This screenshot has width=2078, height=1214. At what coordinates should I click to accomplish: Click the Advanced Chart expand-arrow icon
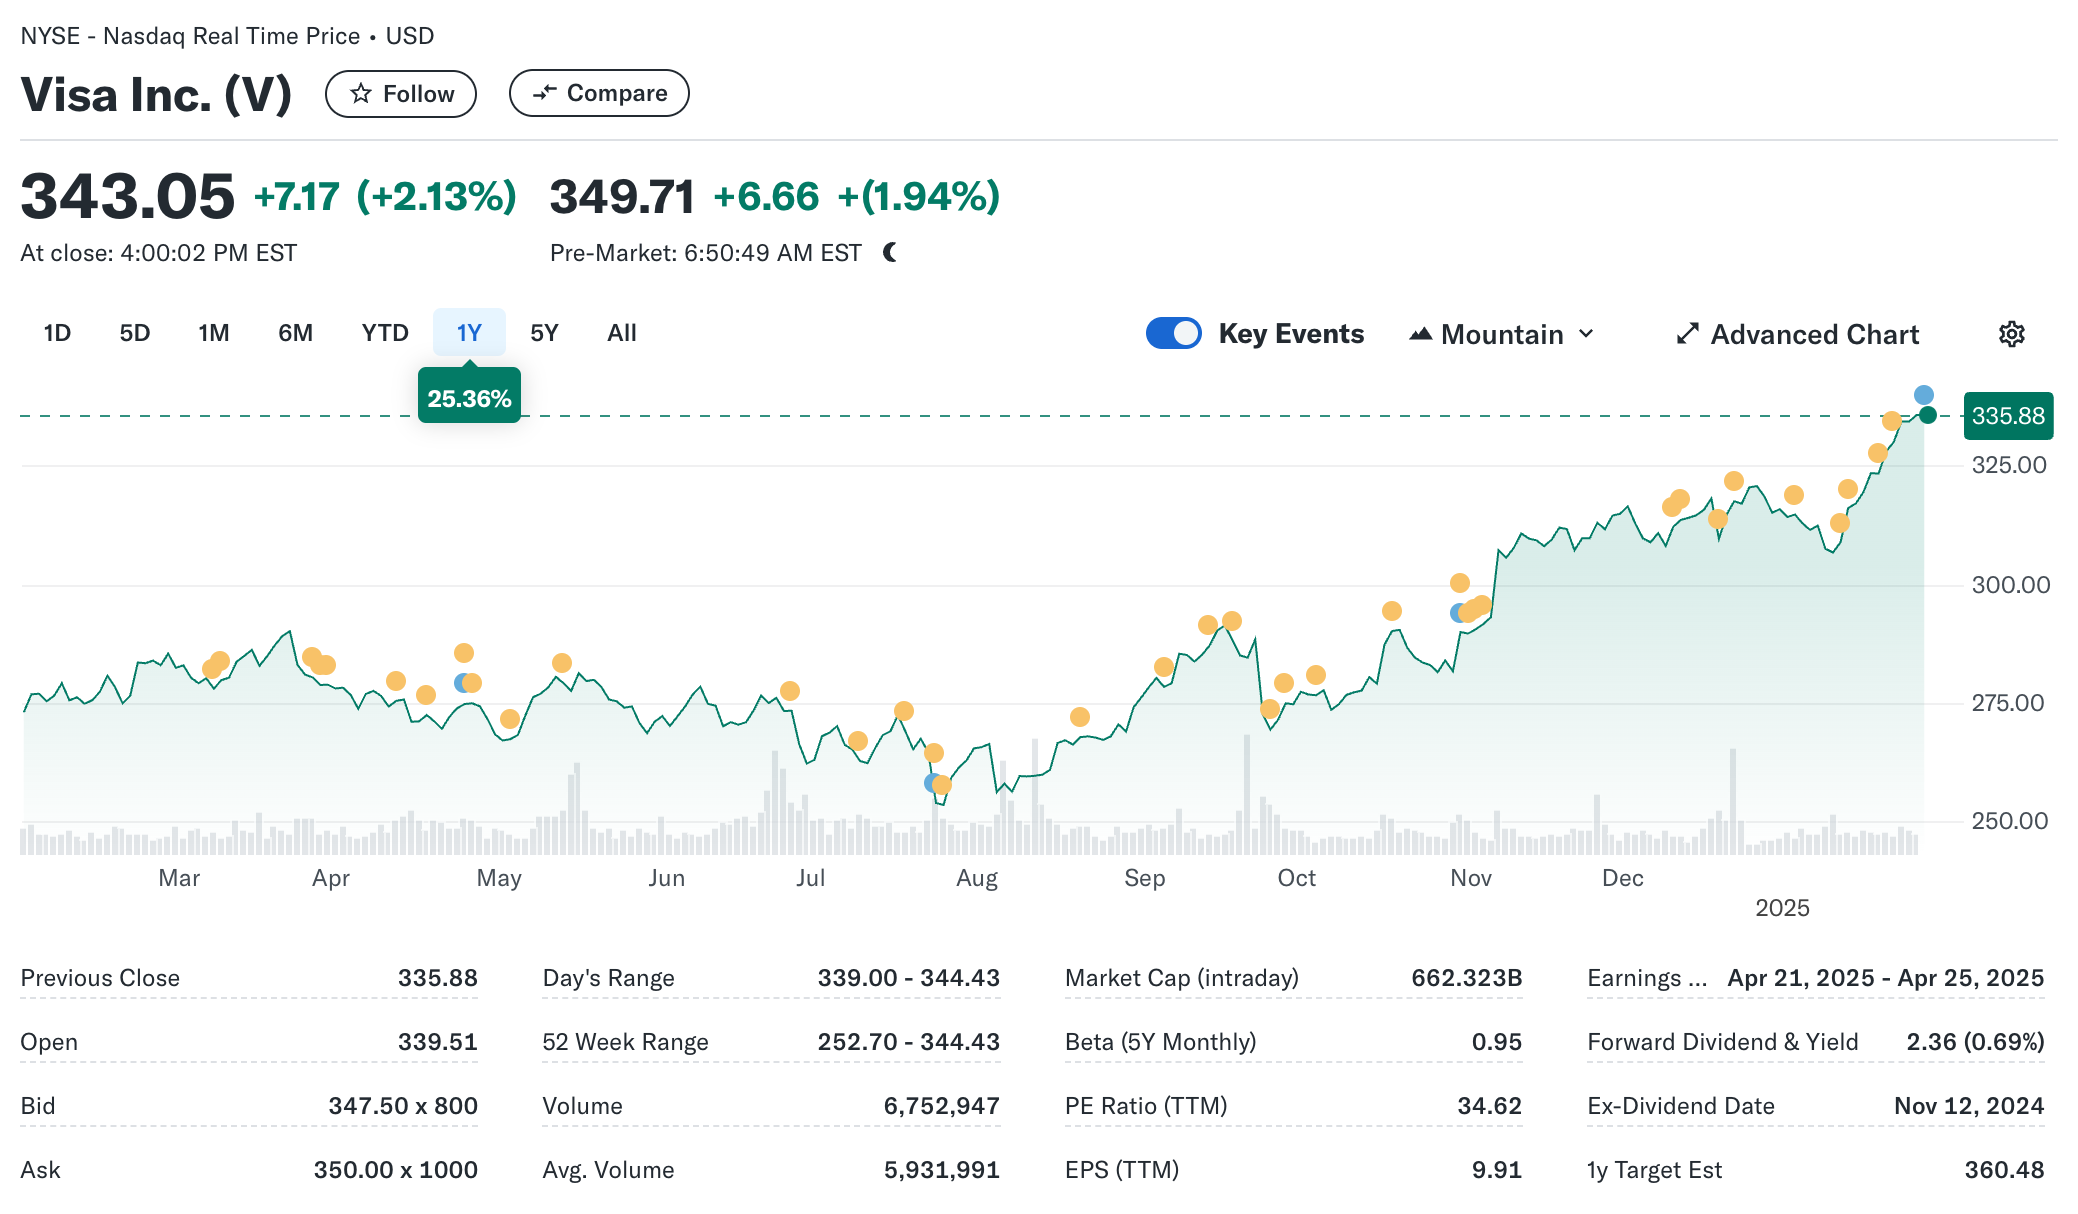click(1687, 334)
